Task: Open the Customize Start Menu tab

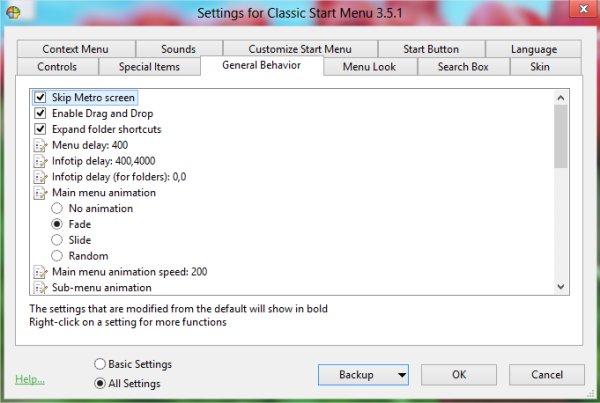Action: [300, 49]
